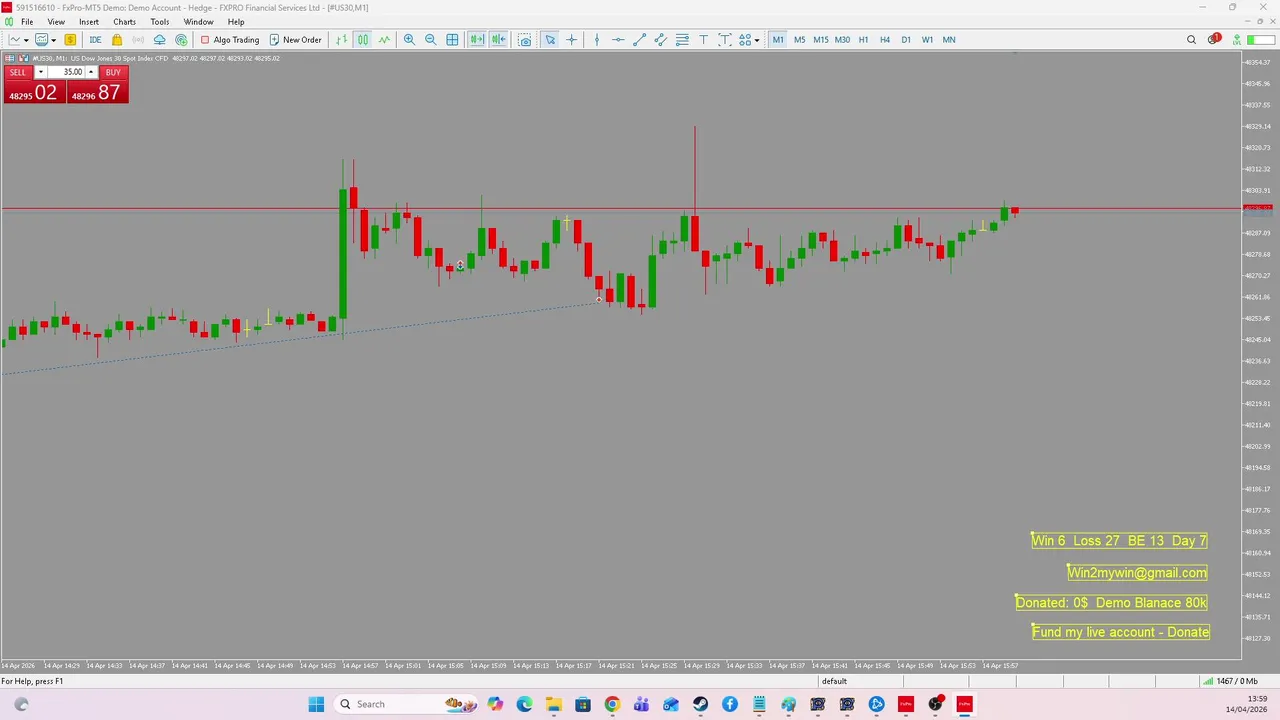This screenshot has width=1280, height=720.
Task: Open notifications icon with red badge
Action: pyautogui.click(x=1213, y=40)
